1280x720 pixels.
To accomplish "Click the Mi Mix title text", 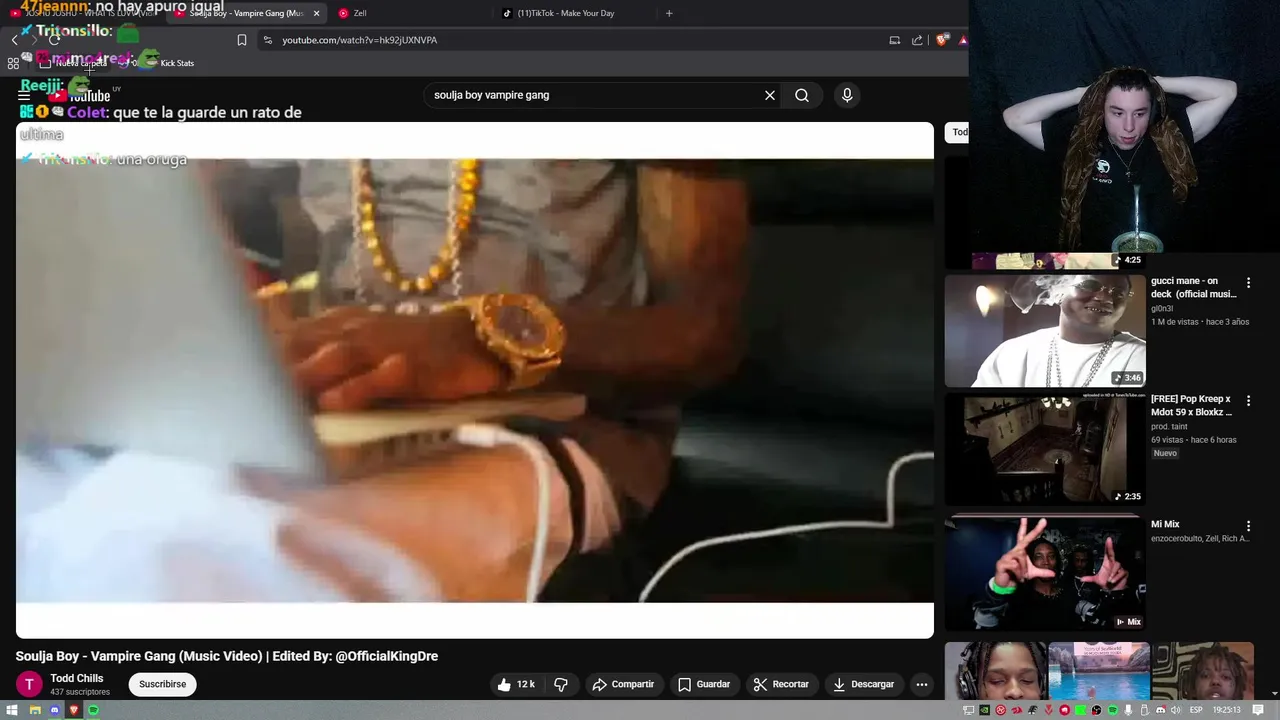I will coord(1165,524).
